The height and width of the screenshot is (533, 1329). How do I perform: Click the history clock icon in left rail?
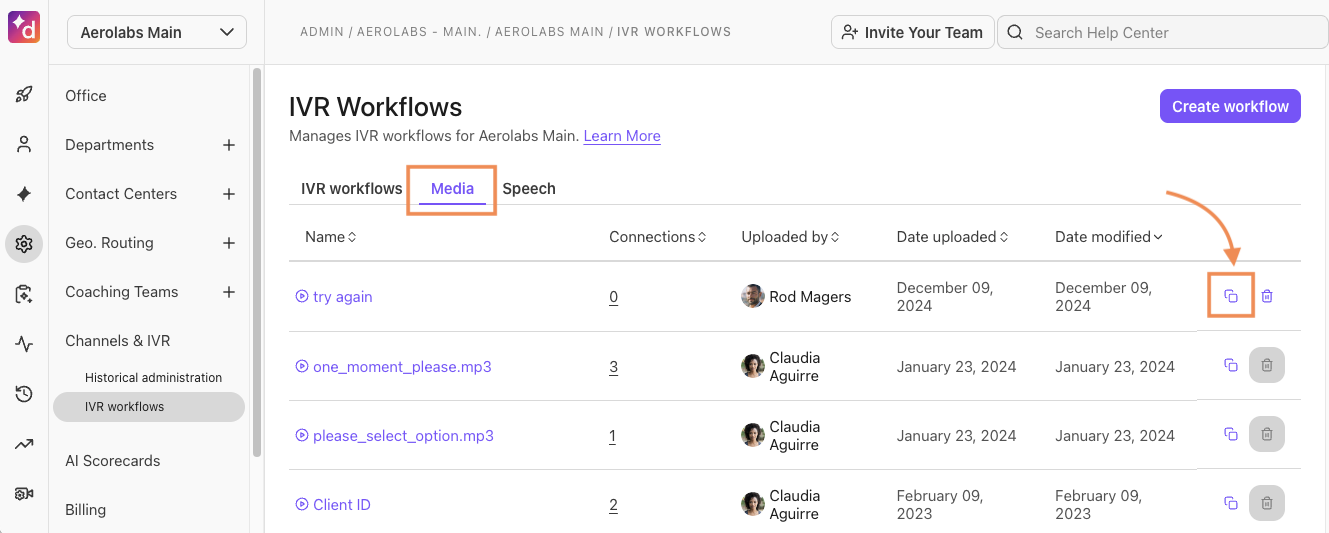[x=24, y=394]
